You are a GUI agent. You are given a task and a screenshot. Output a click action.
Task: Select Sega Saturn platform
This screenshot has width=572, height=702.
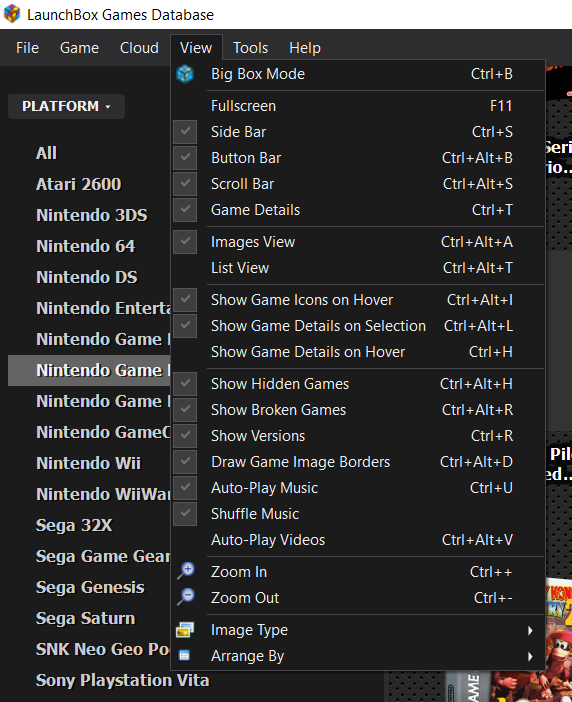[x=85, y=618]
